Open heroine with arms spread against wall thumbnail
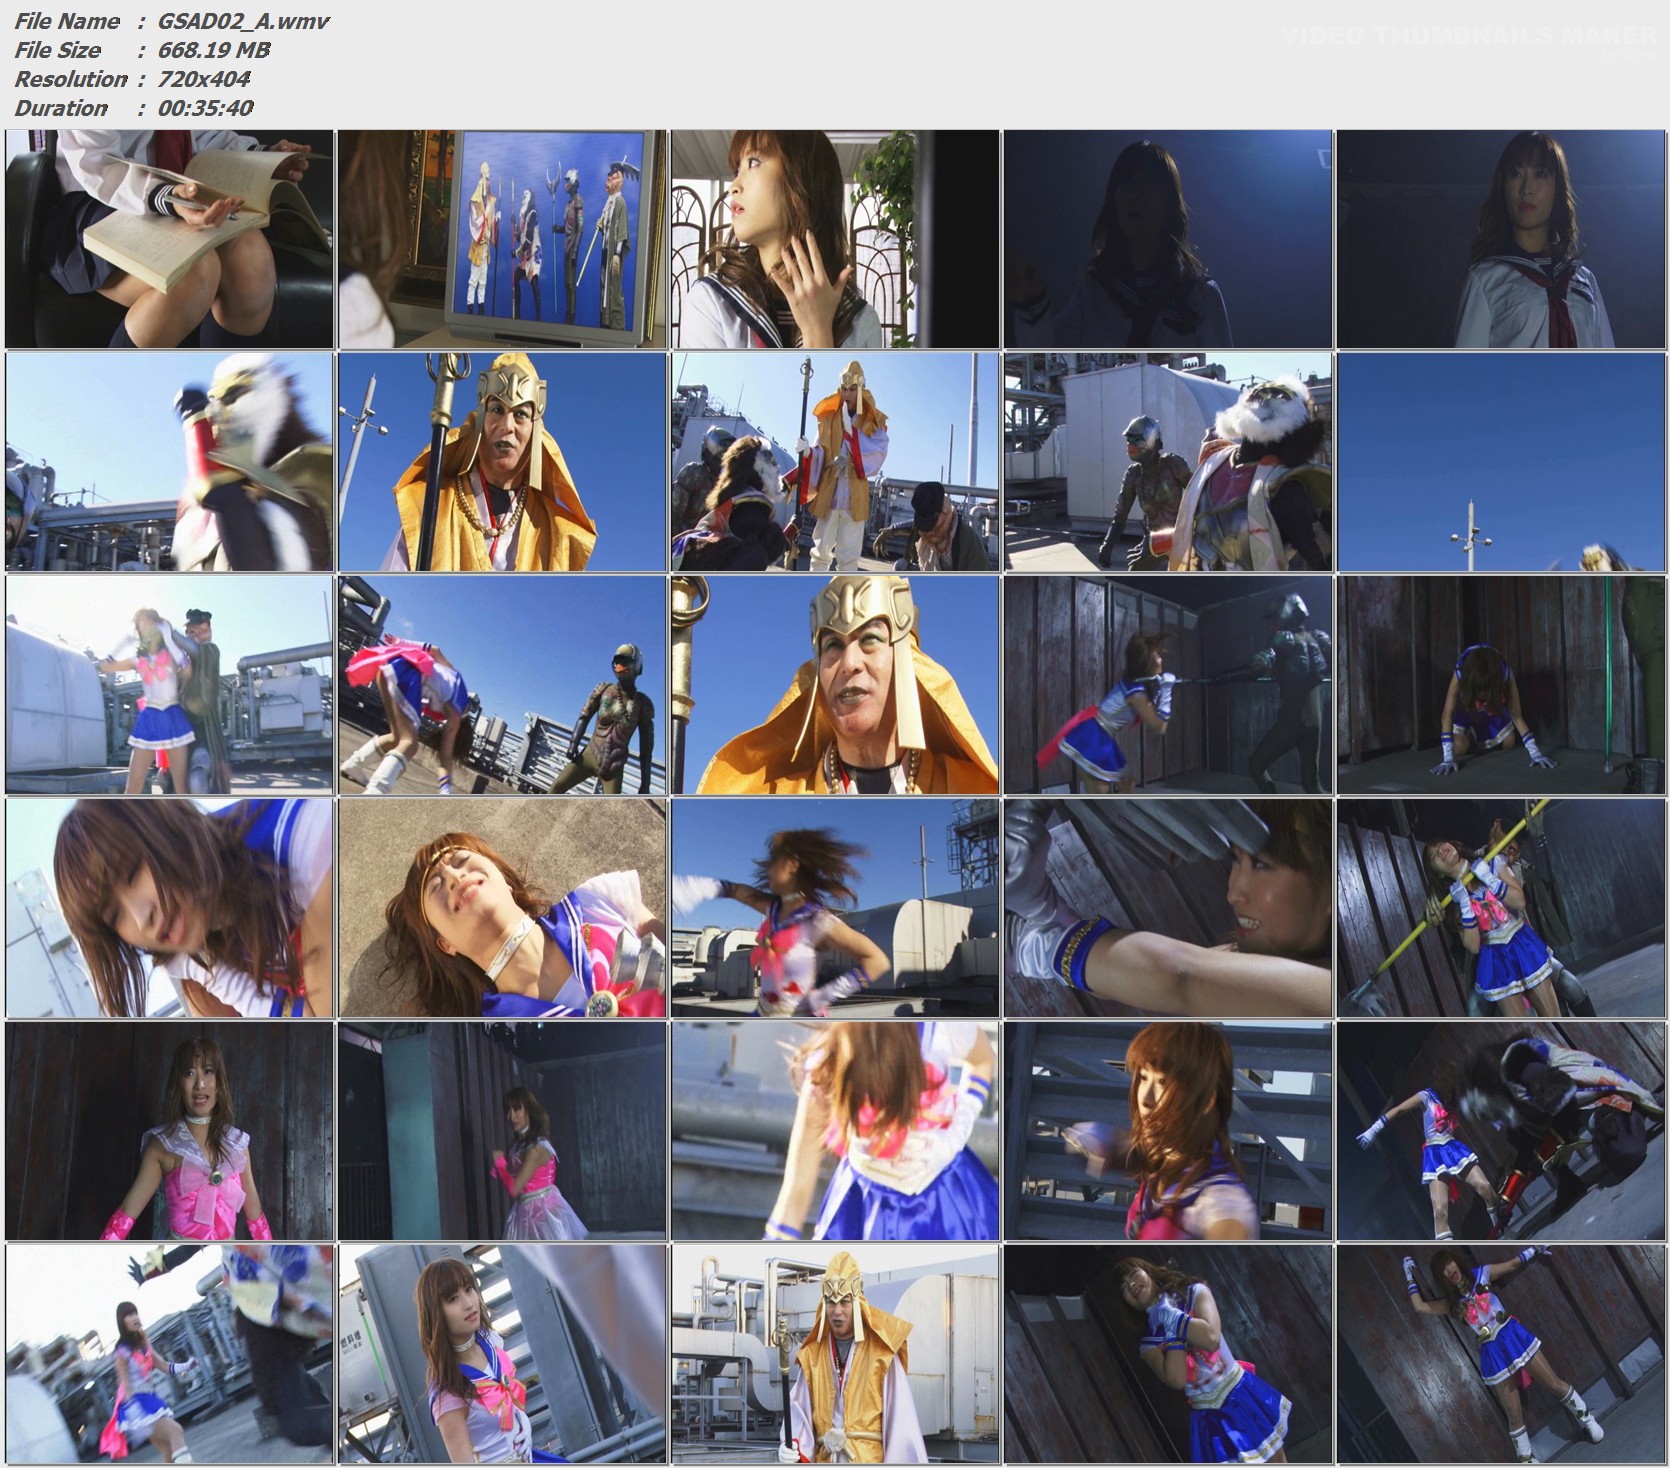The height and width of the screenshot is (1468, 1670). (1501, 1354)
